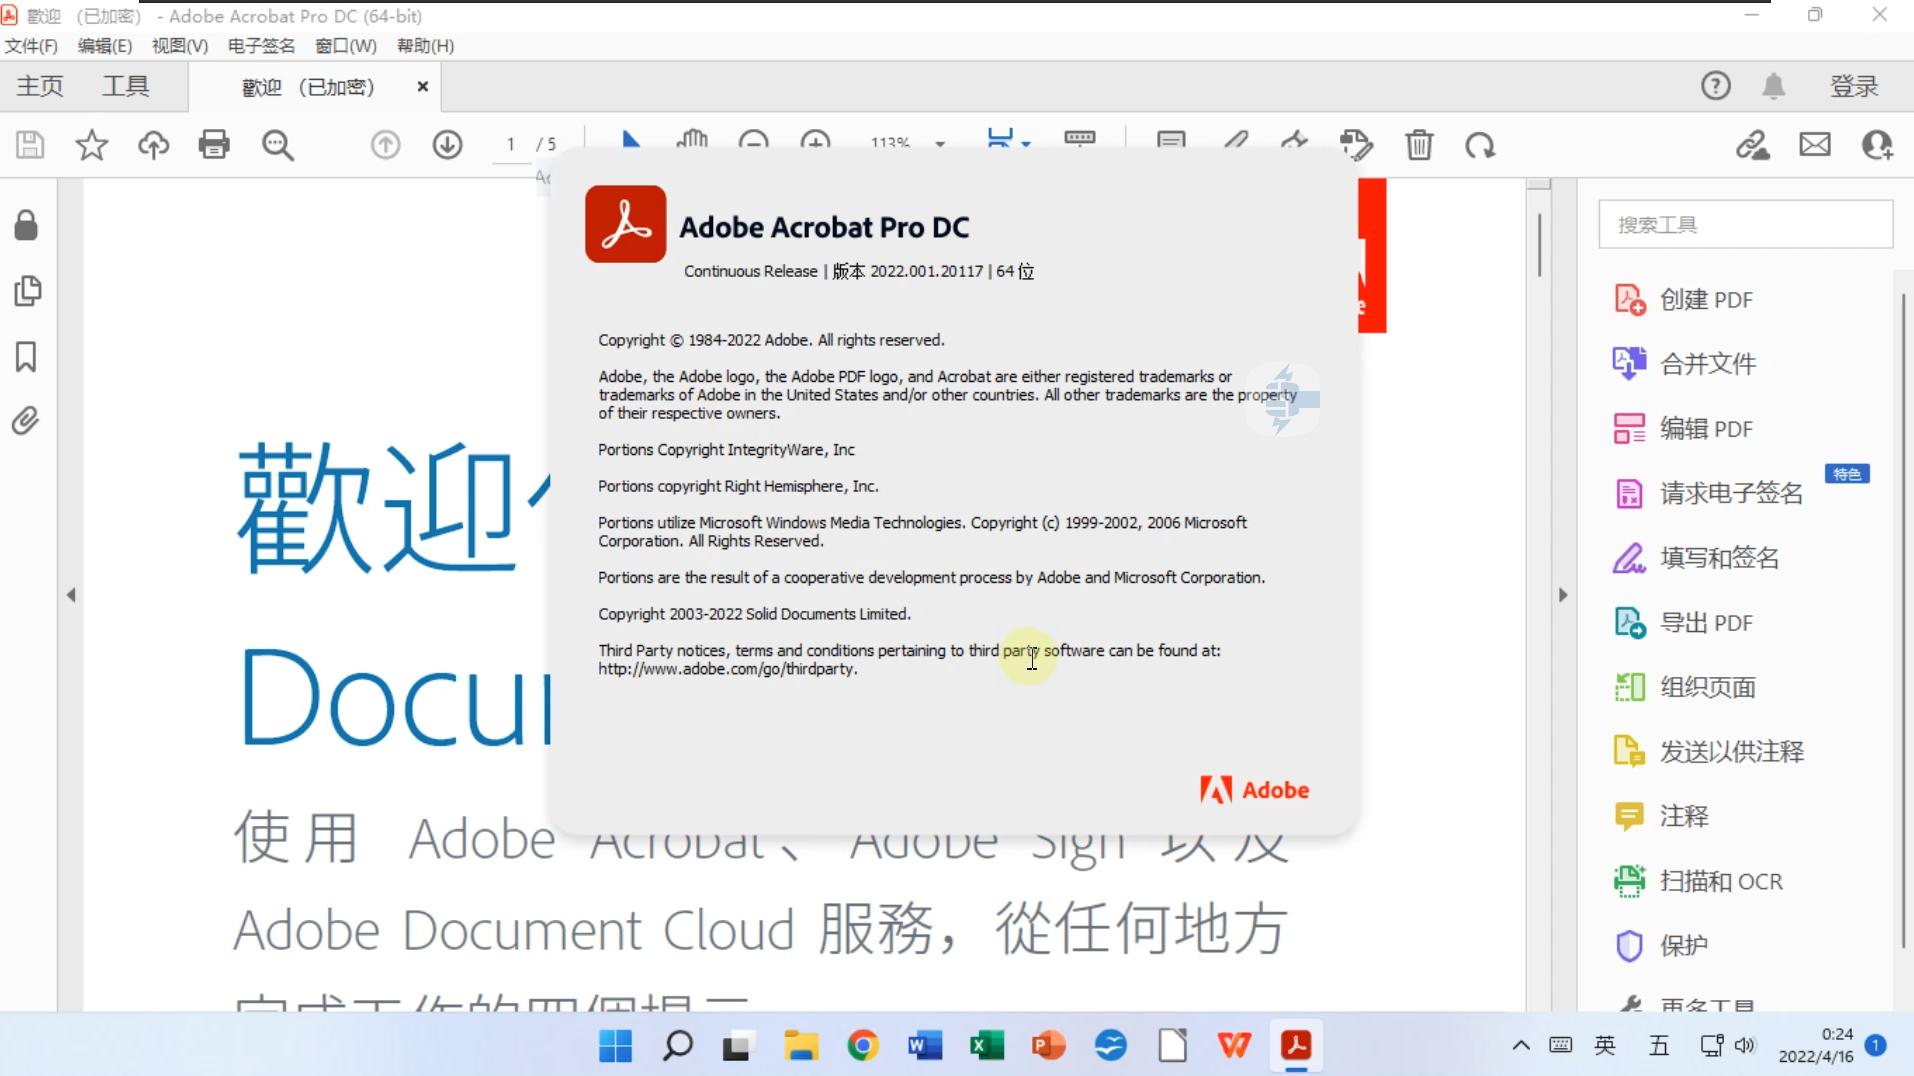The height and width of the screenshot is (1076, 1914).
Task: Open the 文件 menu
Action: 30,45
